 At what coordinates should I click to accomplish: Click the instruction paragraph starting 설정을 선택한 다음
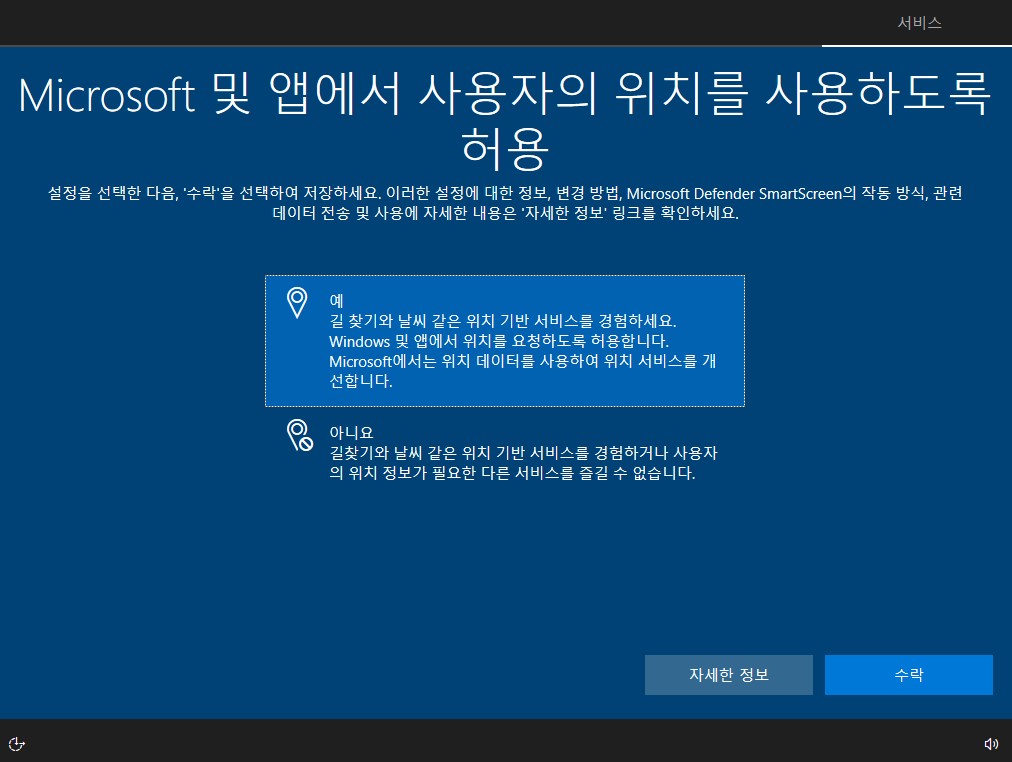pos(505,203)
